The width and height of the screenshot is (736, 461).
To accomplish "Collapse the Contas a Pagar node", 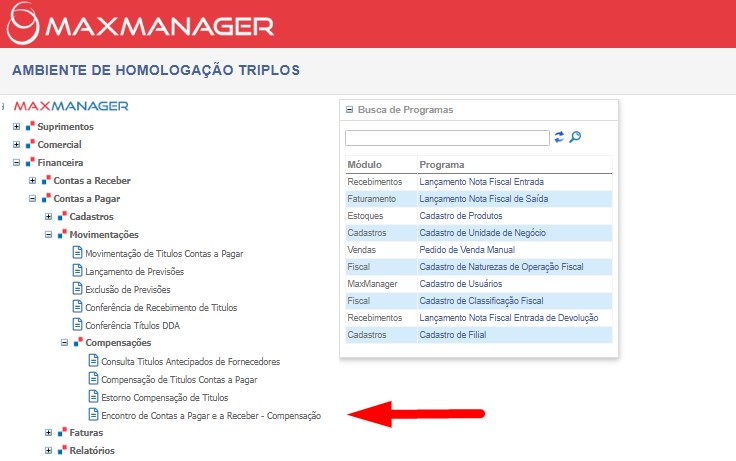I will [x=32, y=199].
